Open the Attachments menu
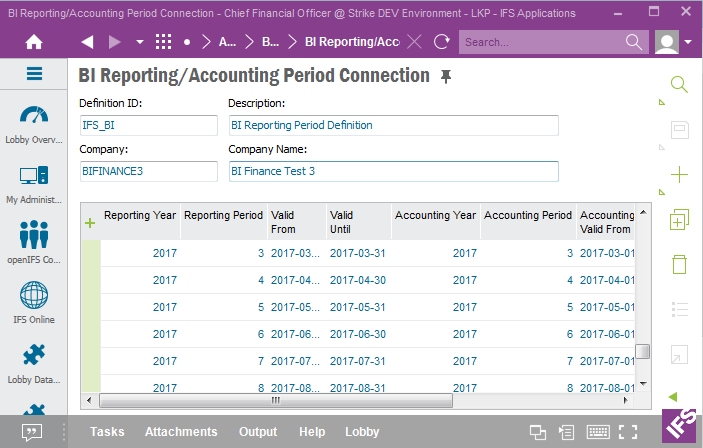This screenshot has width=703, height=448. click(180, 432)
